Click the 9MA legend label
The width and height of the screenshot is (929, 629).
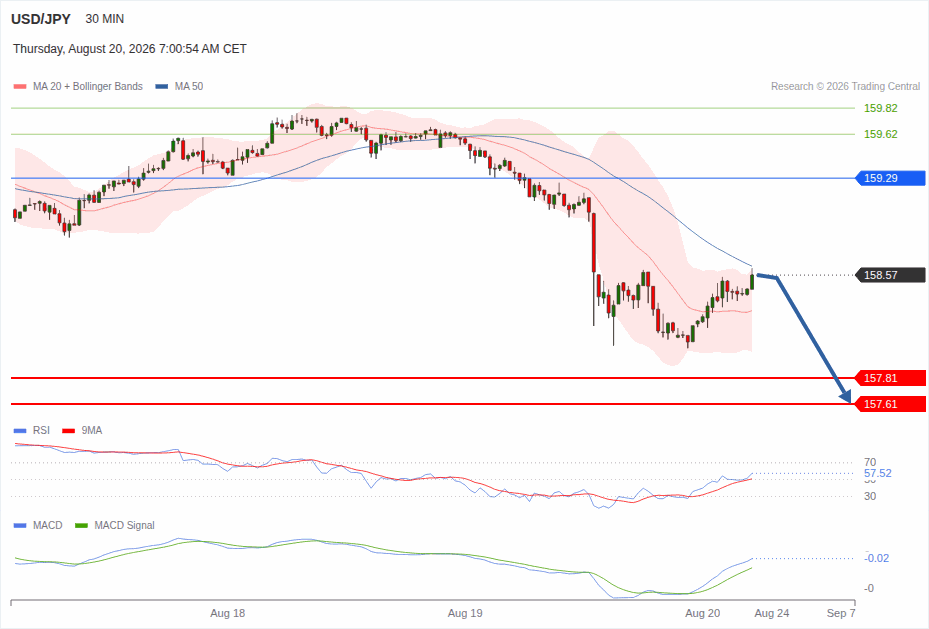[x=92, y=431]
